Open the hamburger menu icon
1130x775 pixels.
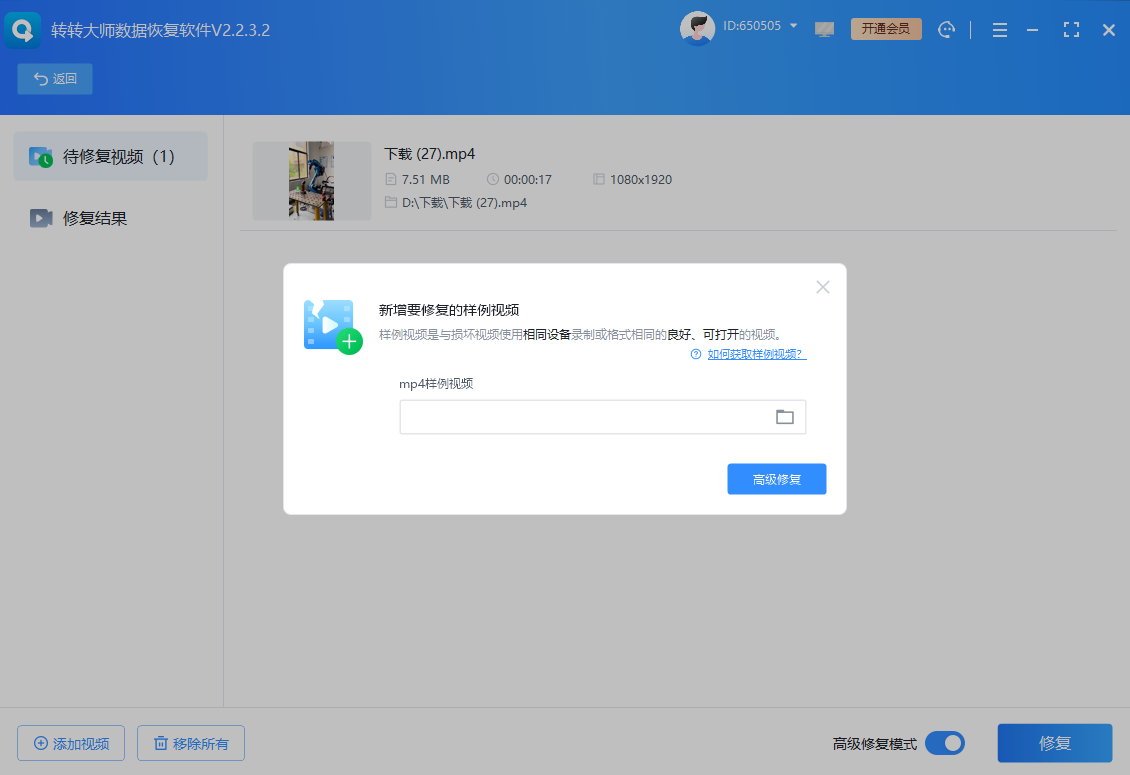(x=999, y=30)
